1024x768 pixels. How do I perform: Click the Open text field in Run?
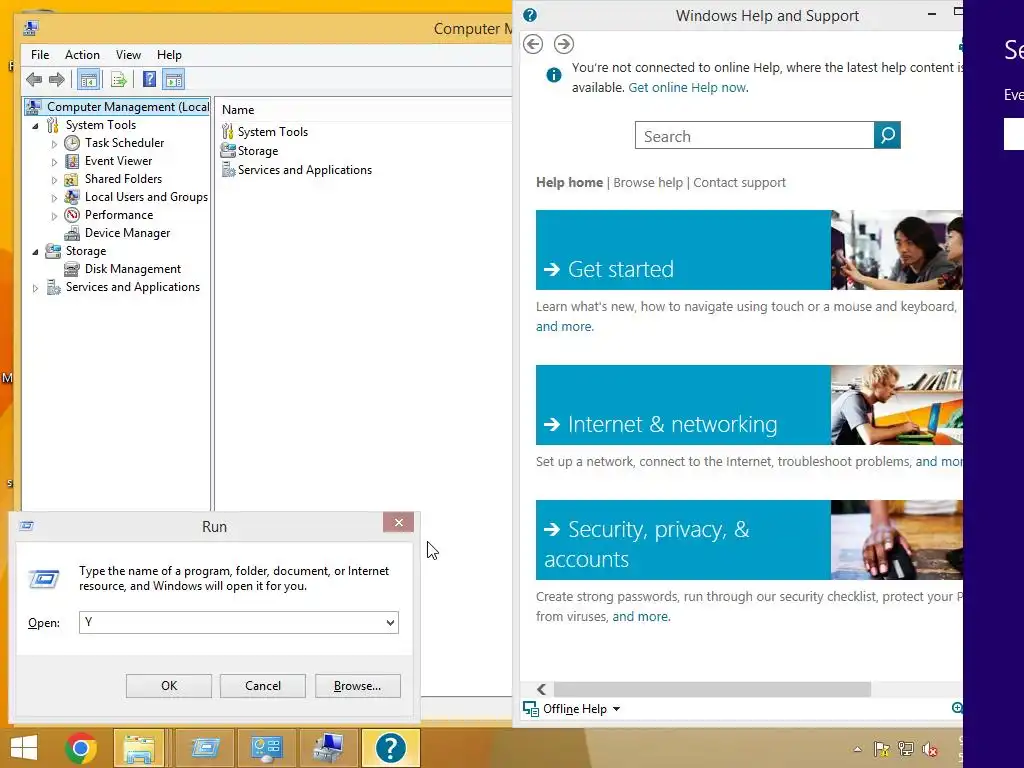click(232, 622)
